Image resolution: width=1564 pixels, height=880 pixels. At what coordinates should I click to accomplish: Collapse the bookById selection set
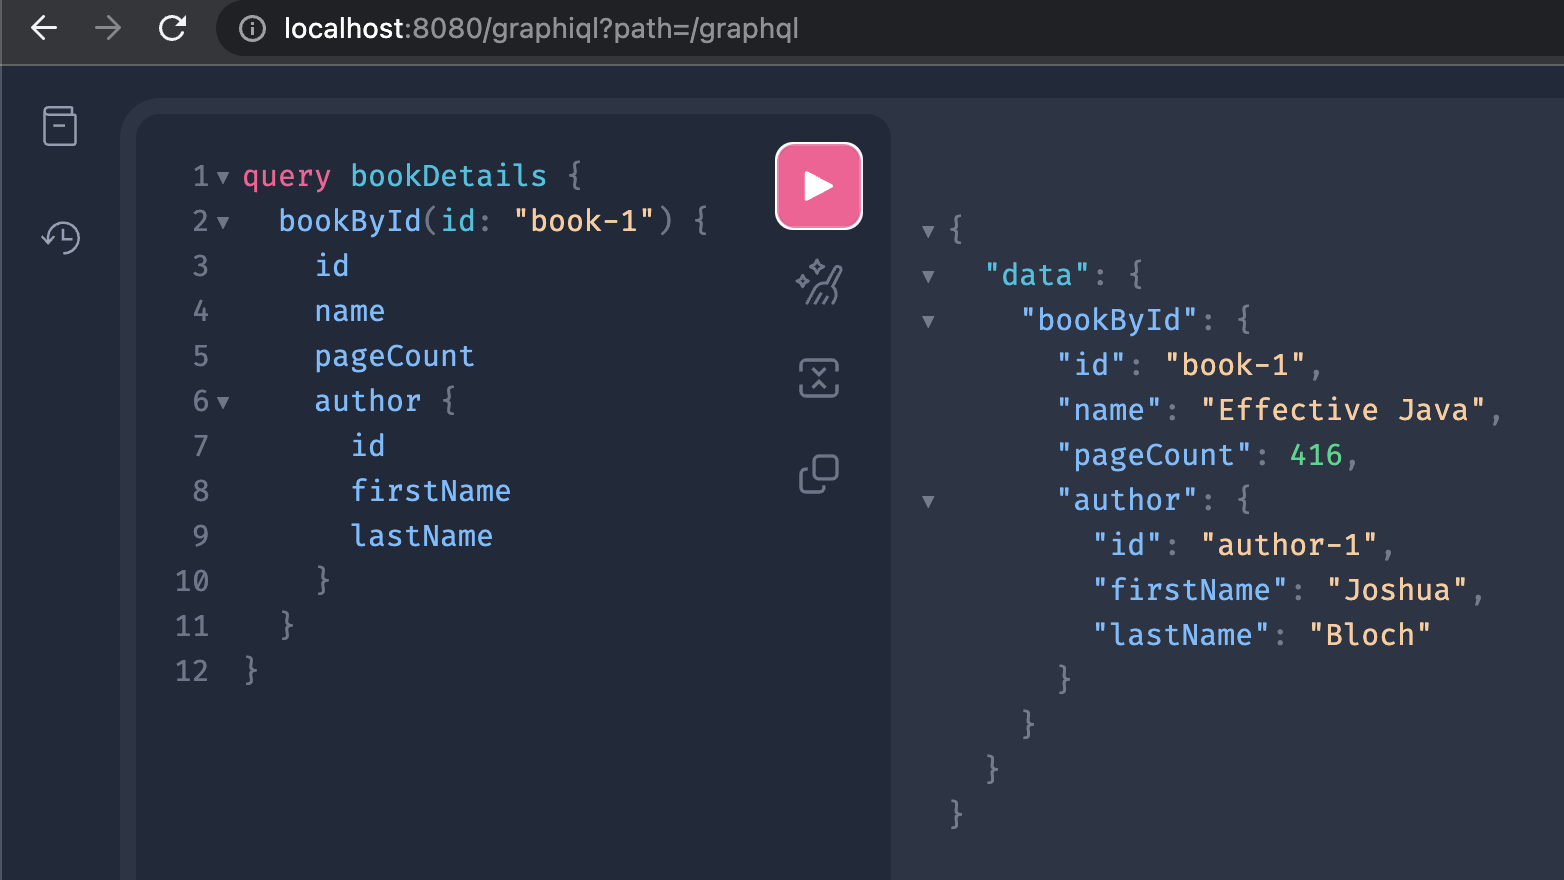click(x=222, y=221)
